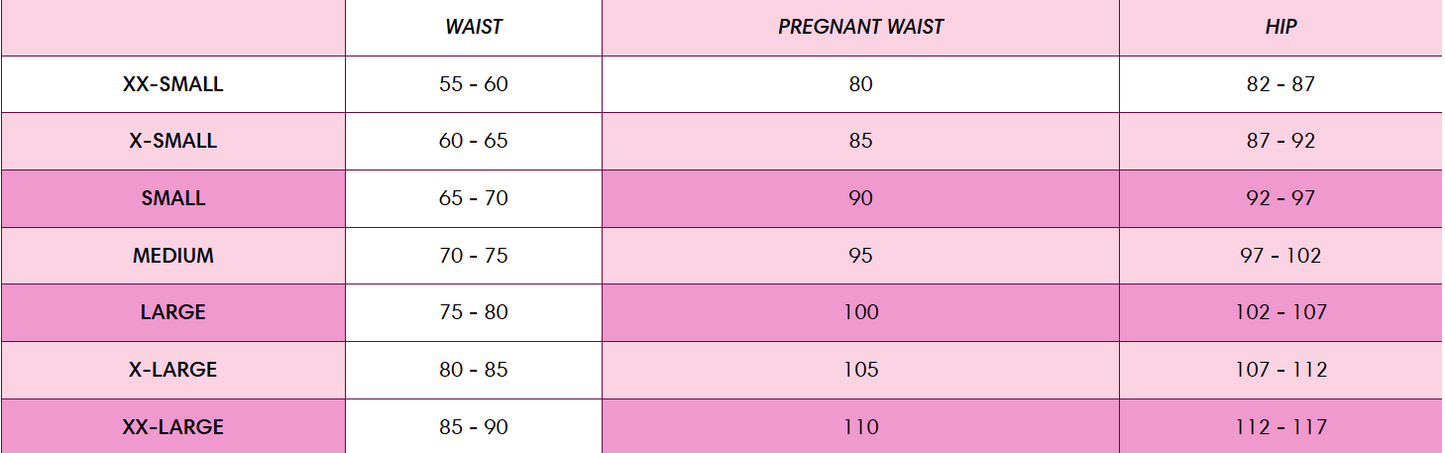1445x453 pixels.
Task: Choose the X-LARGE size row label
Action: tap(173, 369)
